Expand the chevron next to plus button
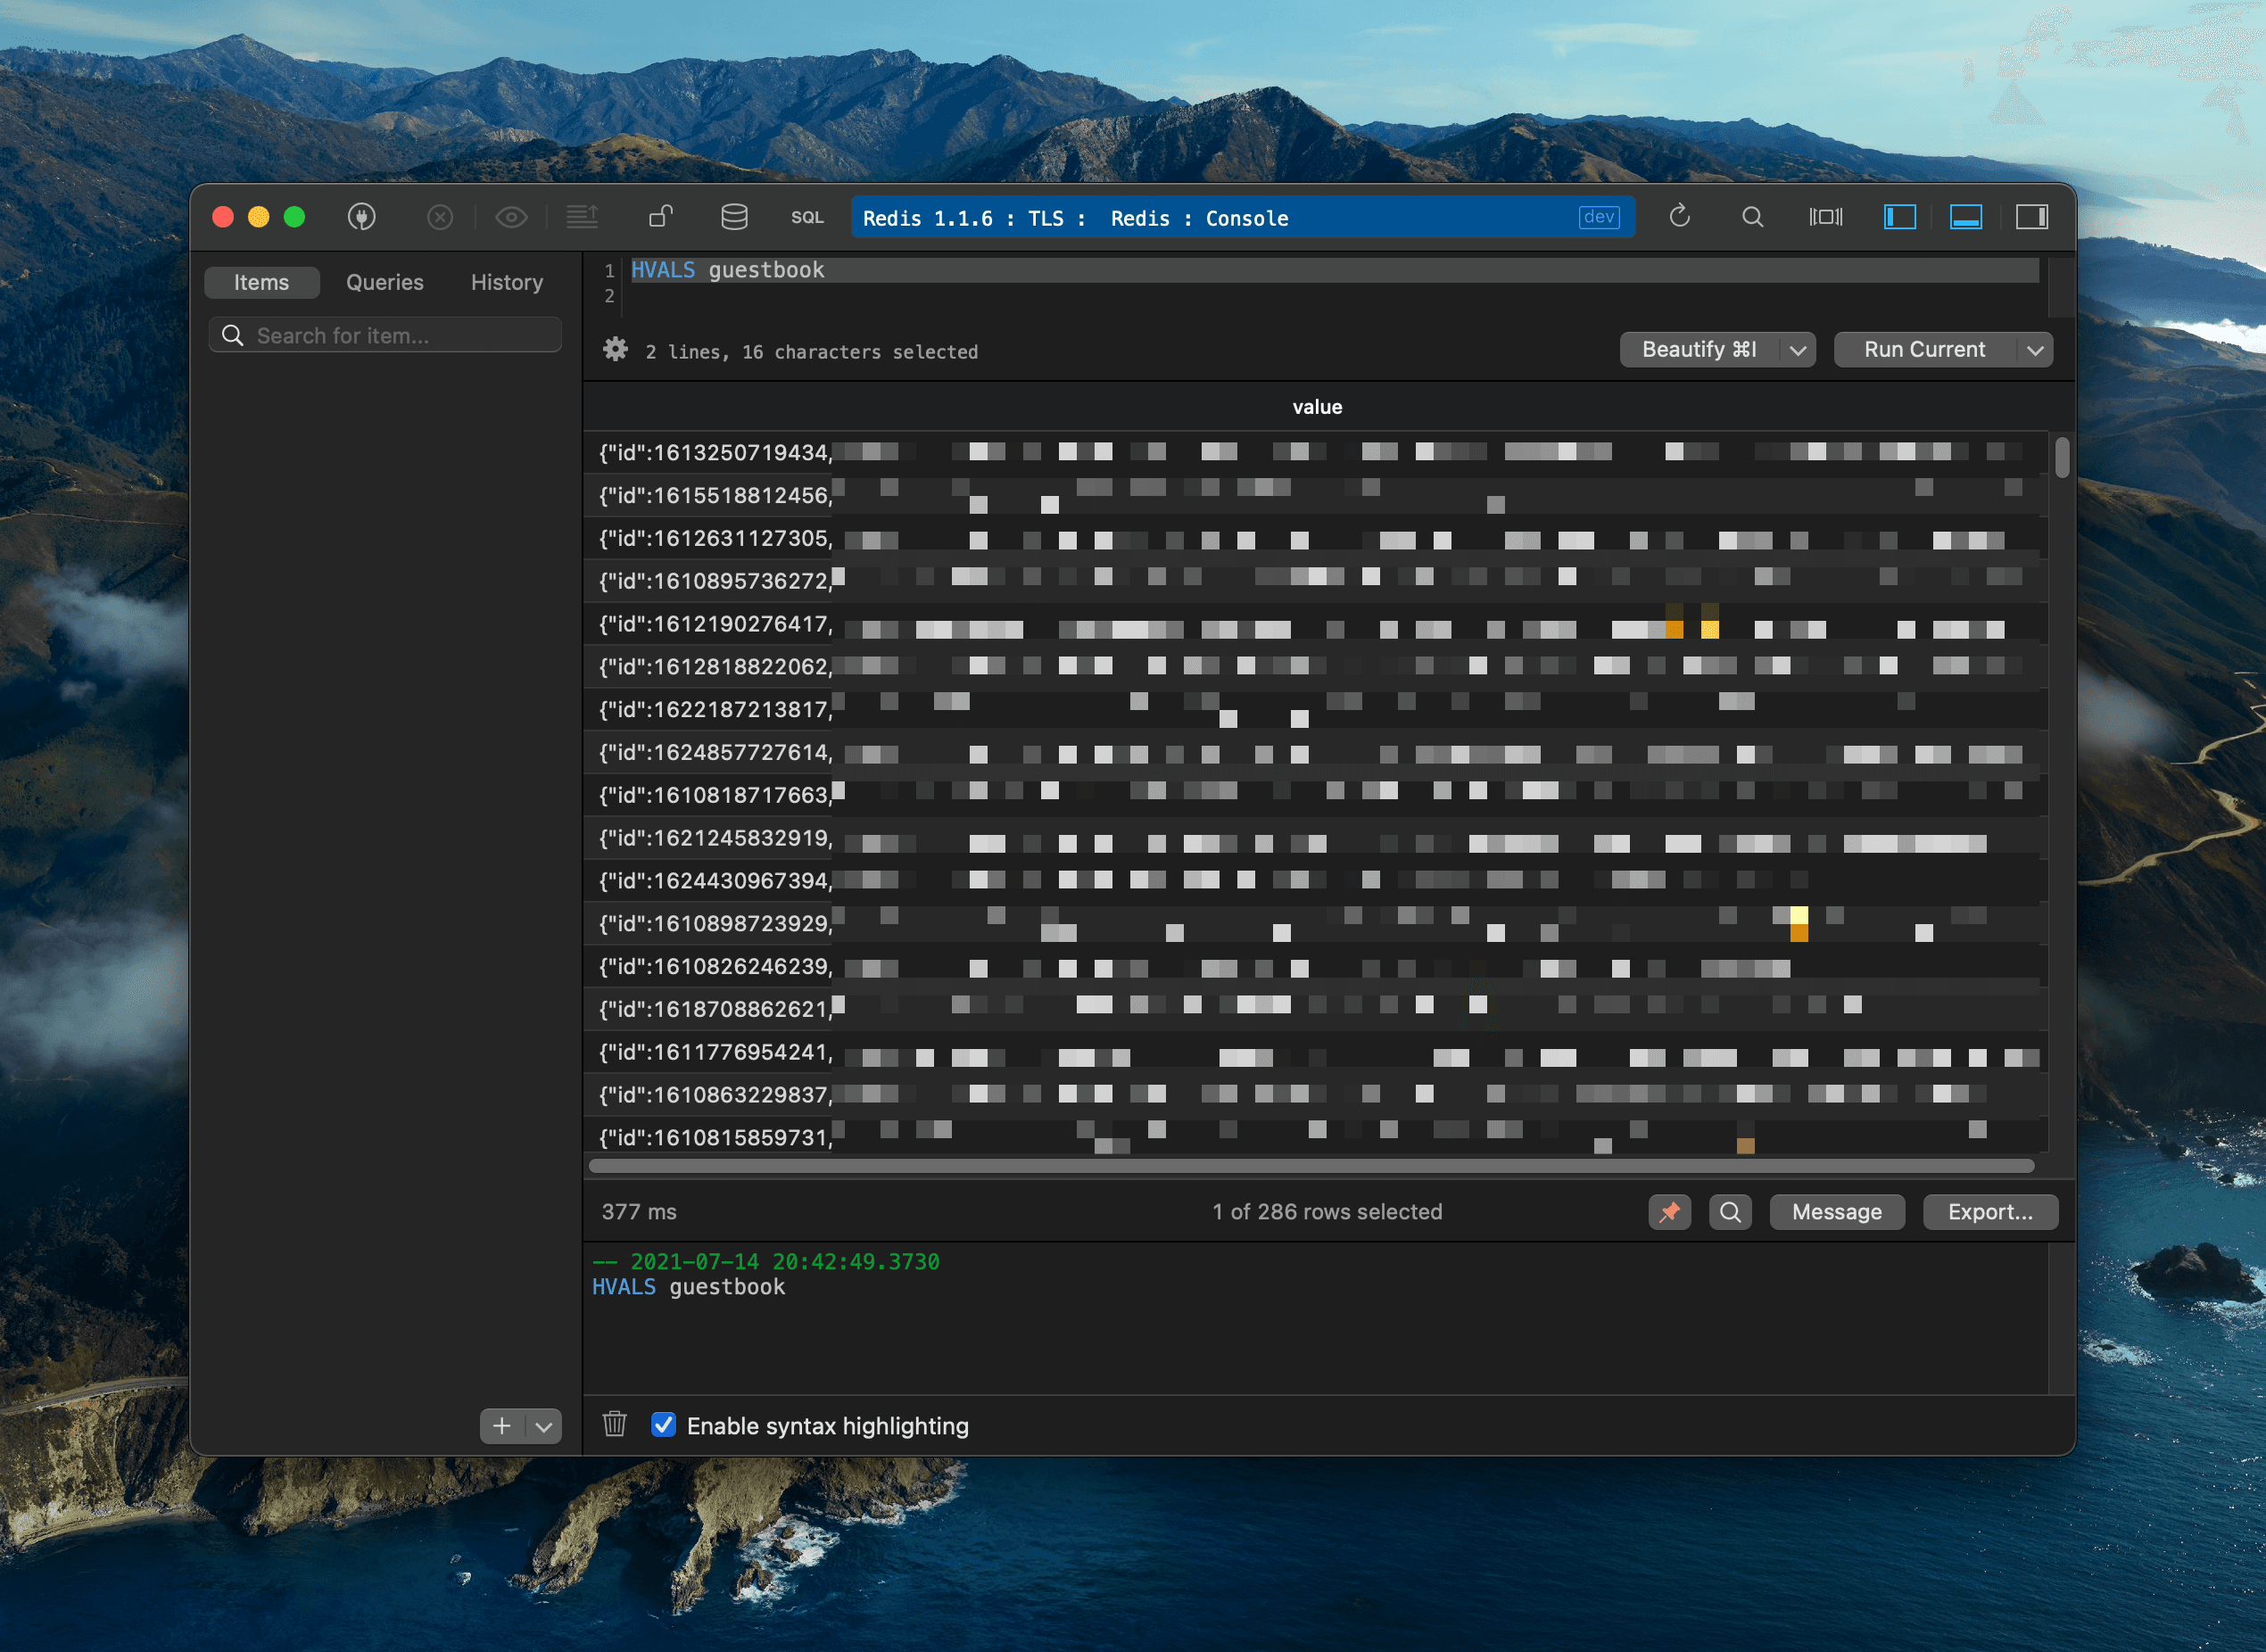 (x=544, y=1426)
